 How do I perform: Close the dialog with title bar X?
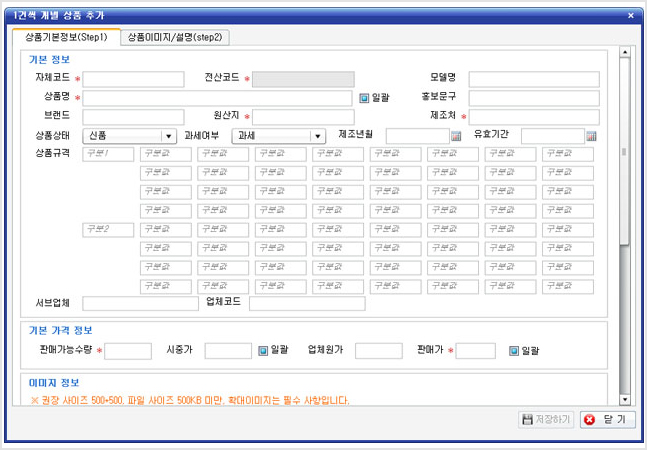[x=629, y=16]
